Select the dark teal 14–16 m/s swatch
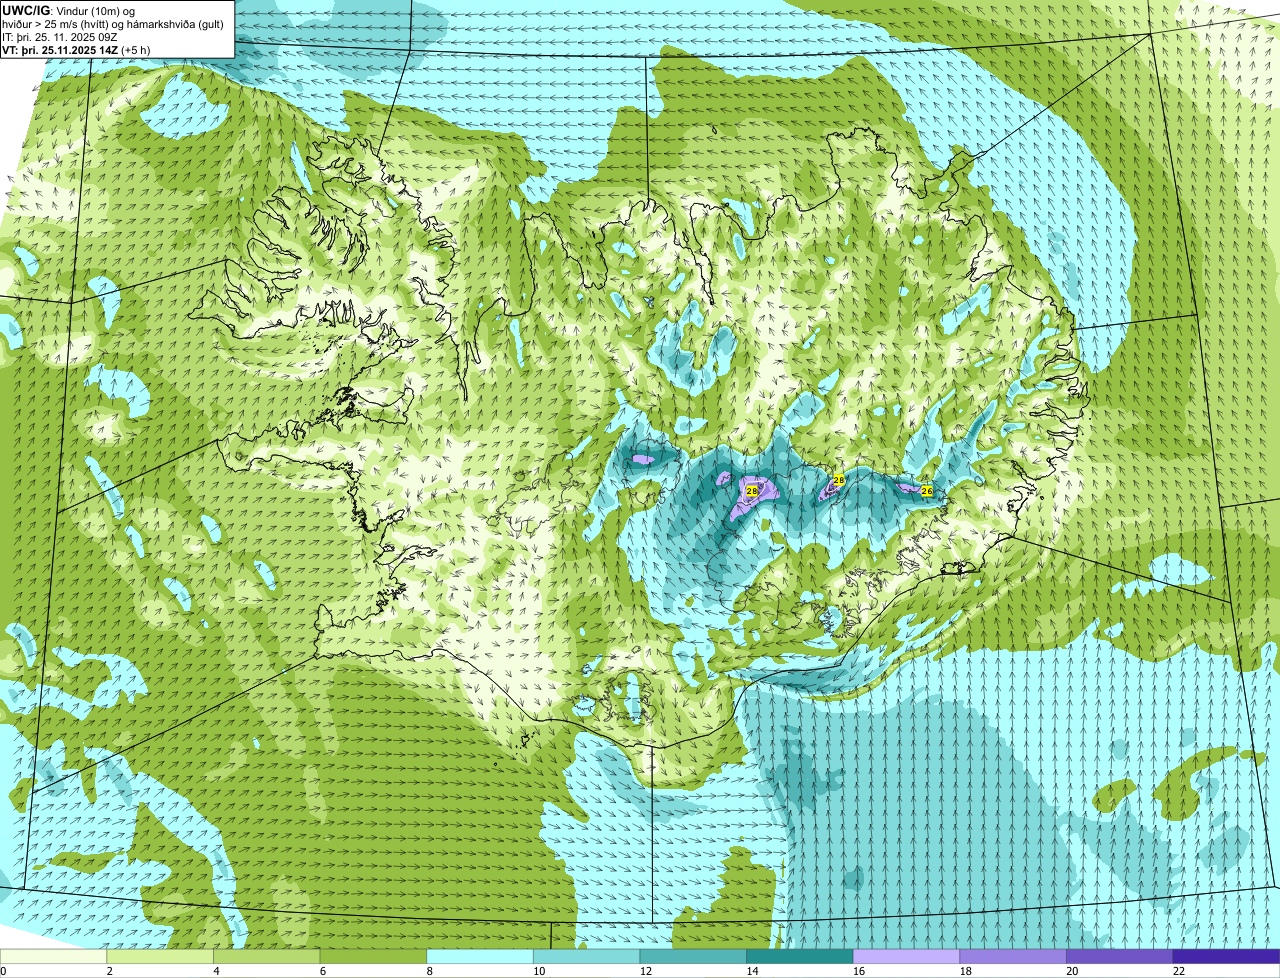 (800, 956)
